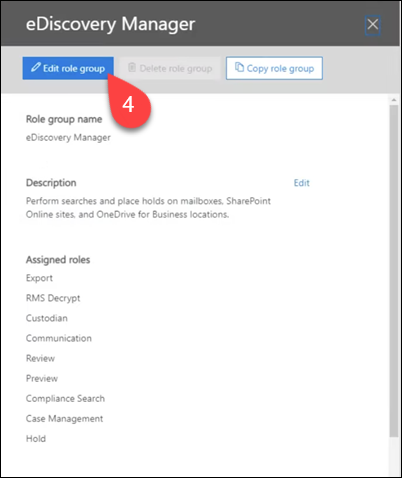
Task: Click the vertical scrollbar thumb
Action: tap(394, 271)
